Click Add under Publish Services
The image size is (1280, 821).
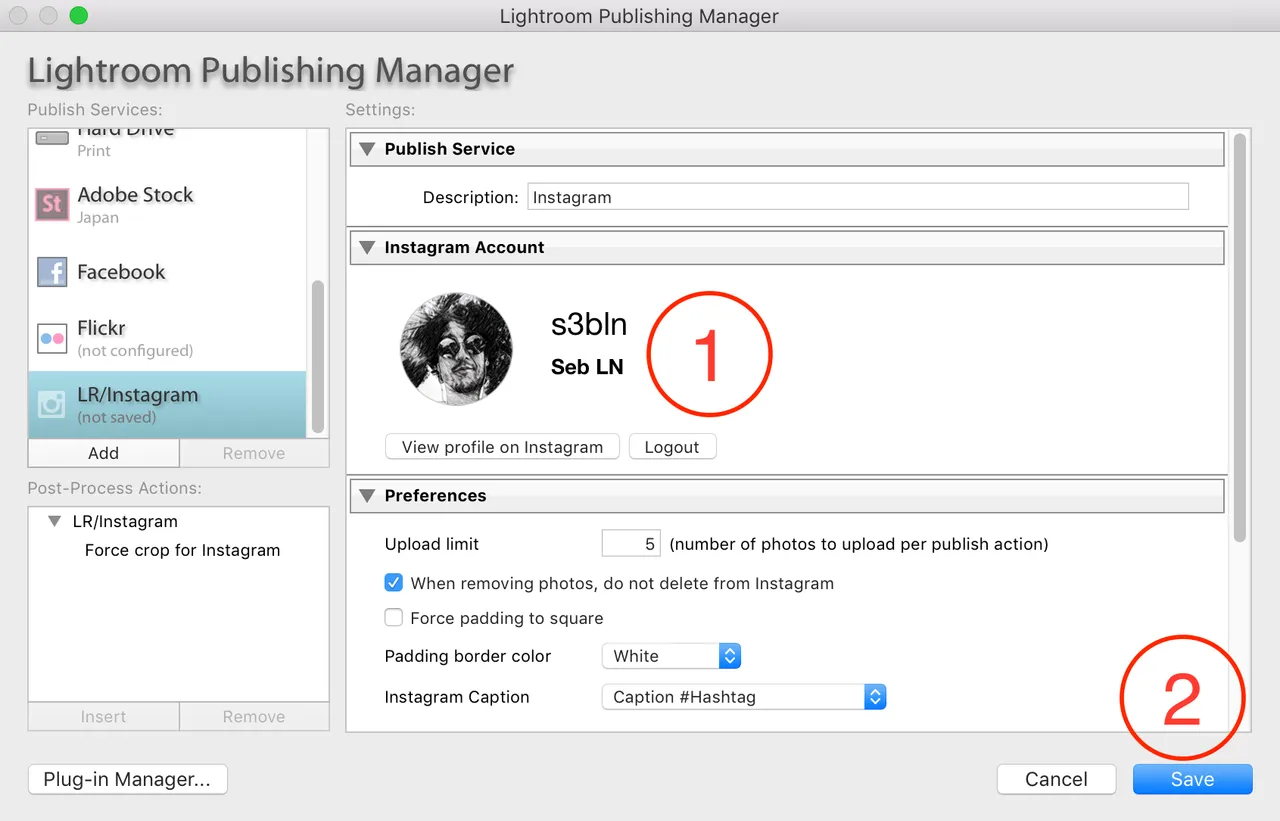click(x=104, y=453)
